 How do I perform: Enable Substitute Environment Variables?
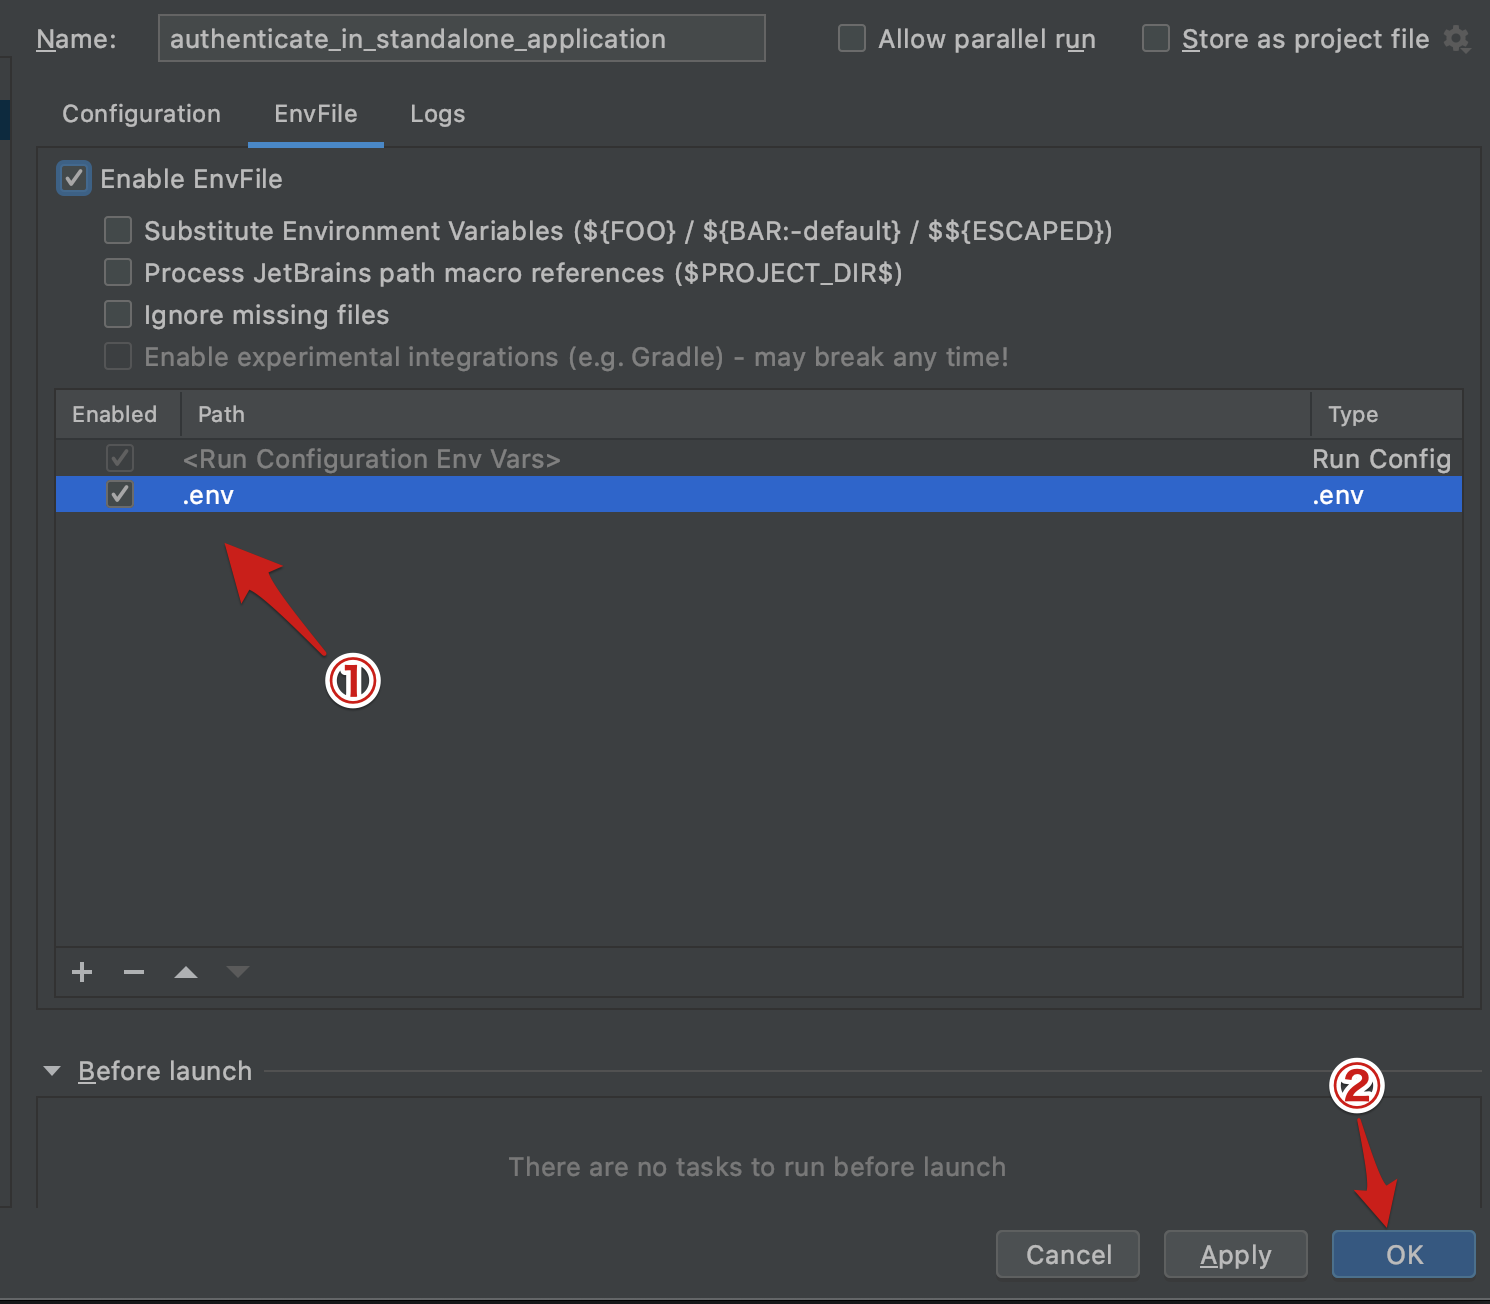[x=117, y=230]
